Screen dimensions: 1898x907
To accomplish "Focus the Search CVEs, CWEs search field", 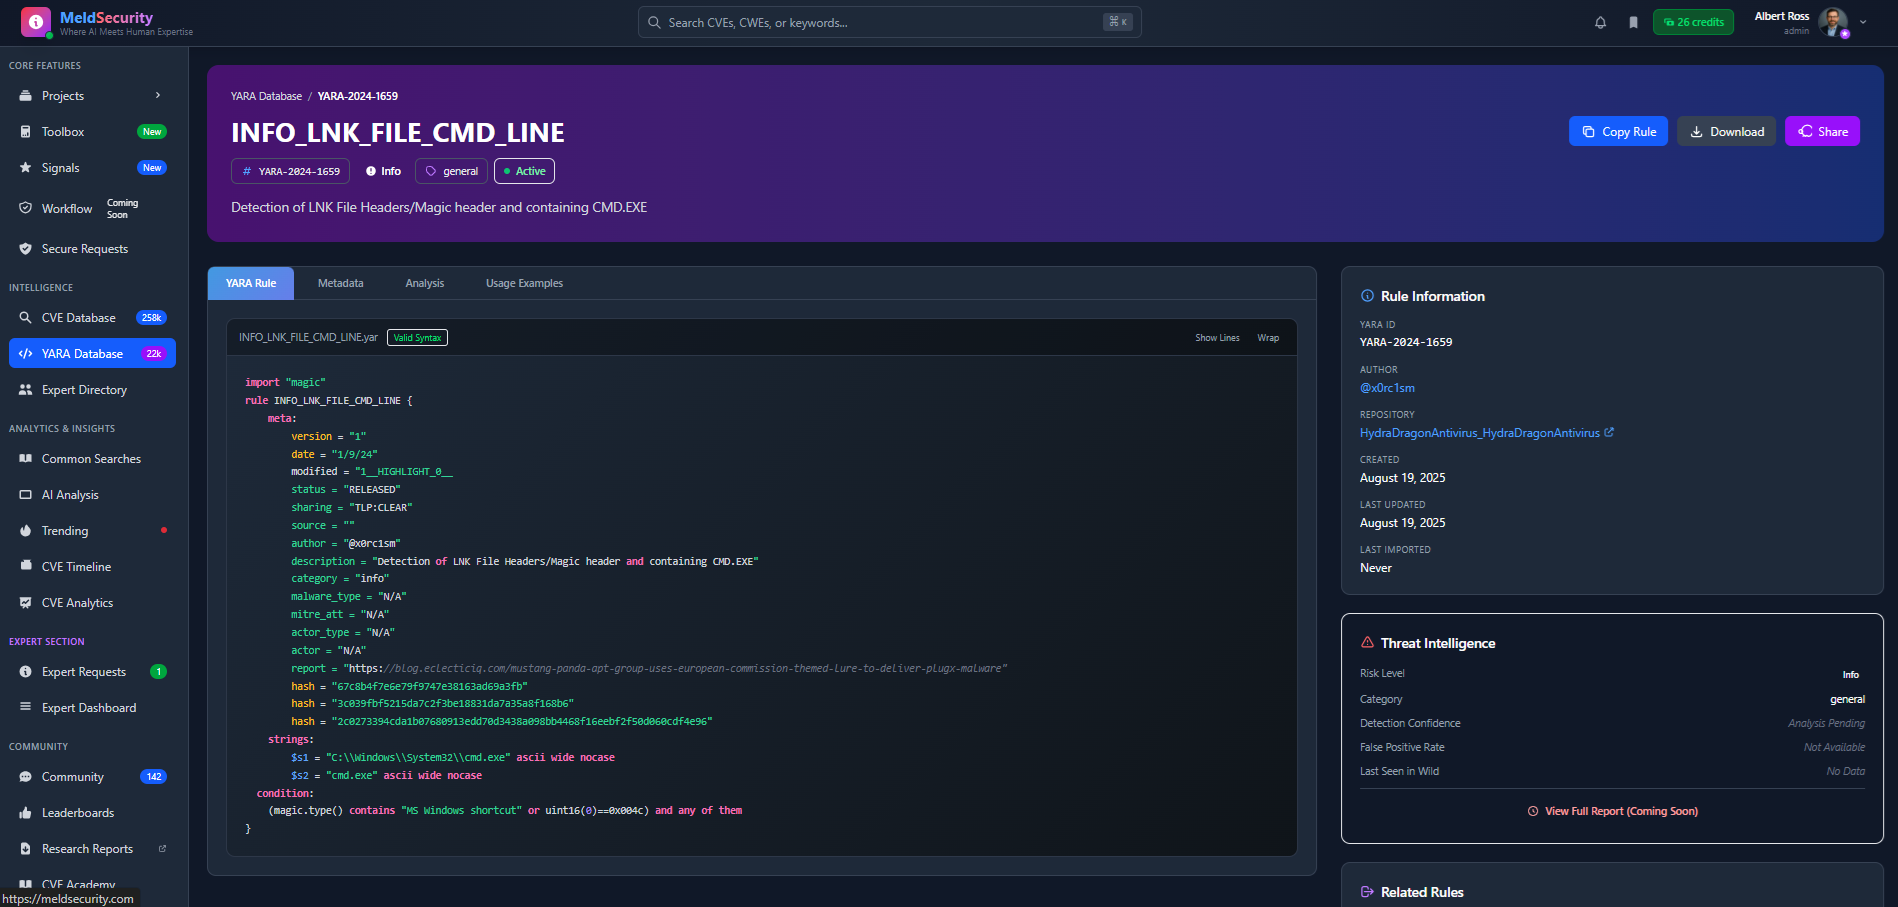I will (889, 22).
